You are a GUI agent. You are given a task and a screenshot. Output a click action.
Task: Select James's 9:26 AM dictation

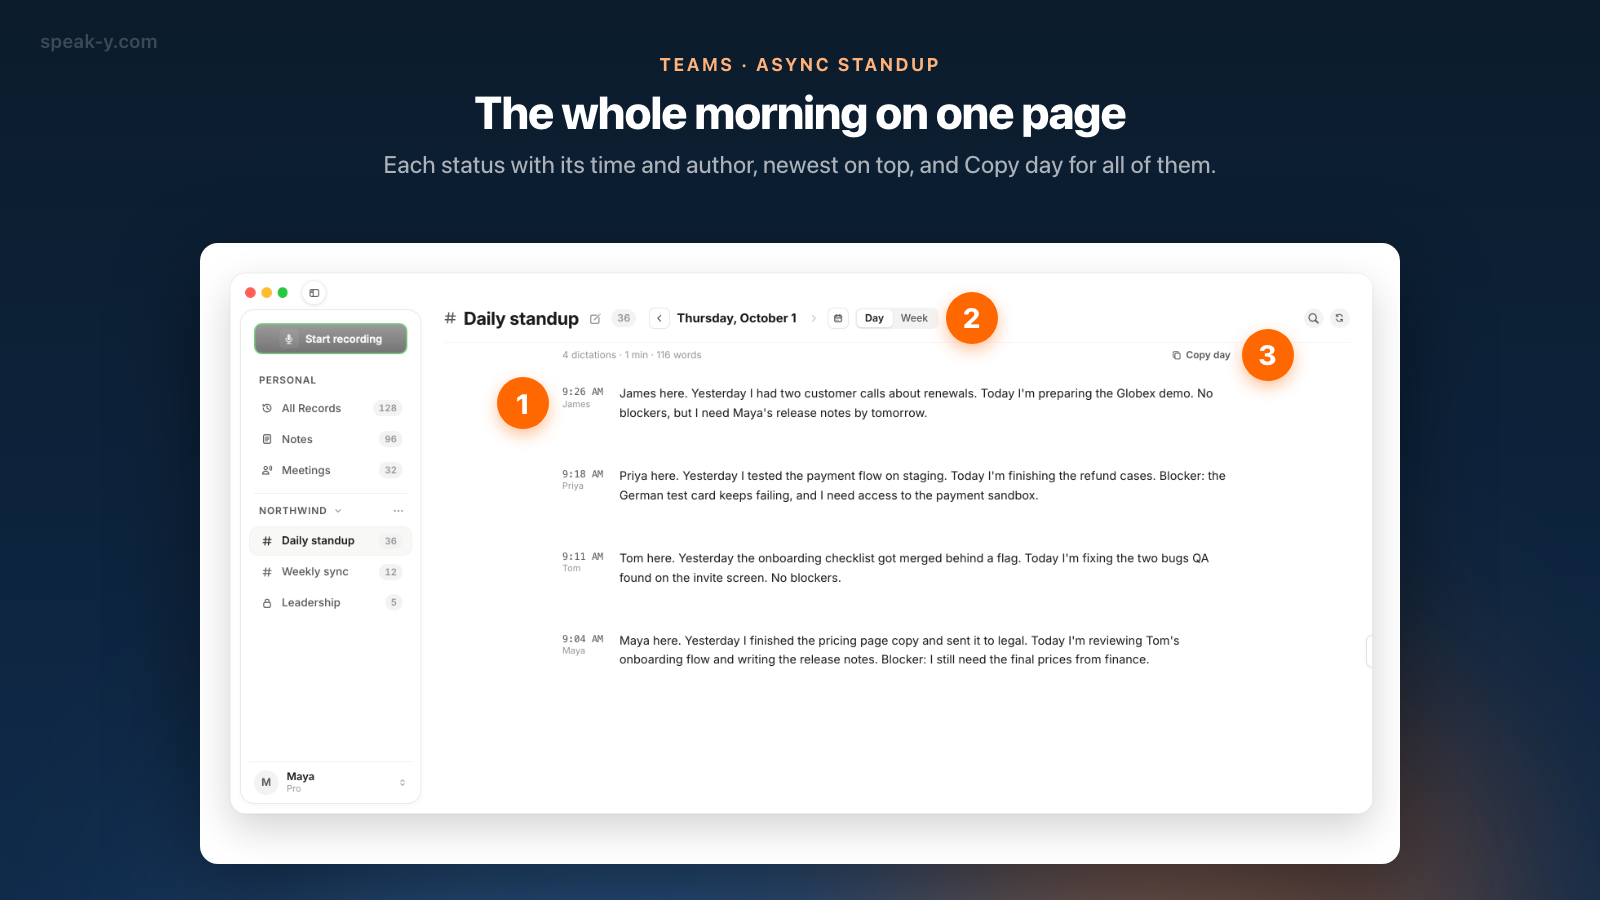(x=894, y=403)
